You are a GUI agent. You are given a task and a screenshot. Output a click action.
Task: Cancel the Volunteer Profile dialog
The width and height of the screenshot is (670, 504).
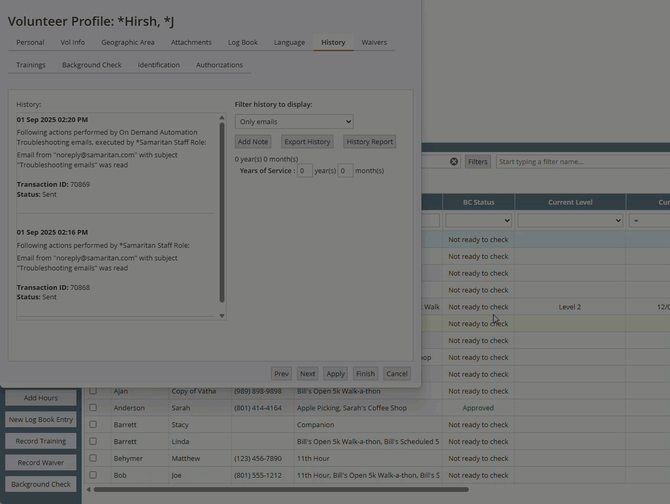coord(397,373)
